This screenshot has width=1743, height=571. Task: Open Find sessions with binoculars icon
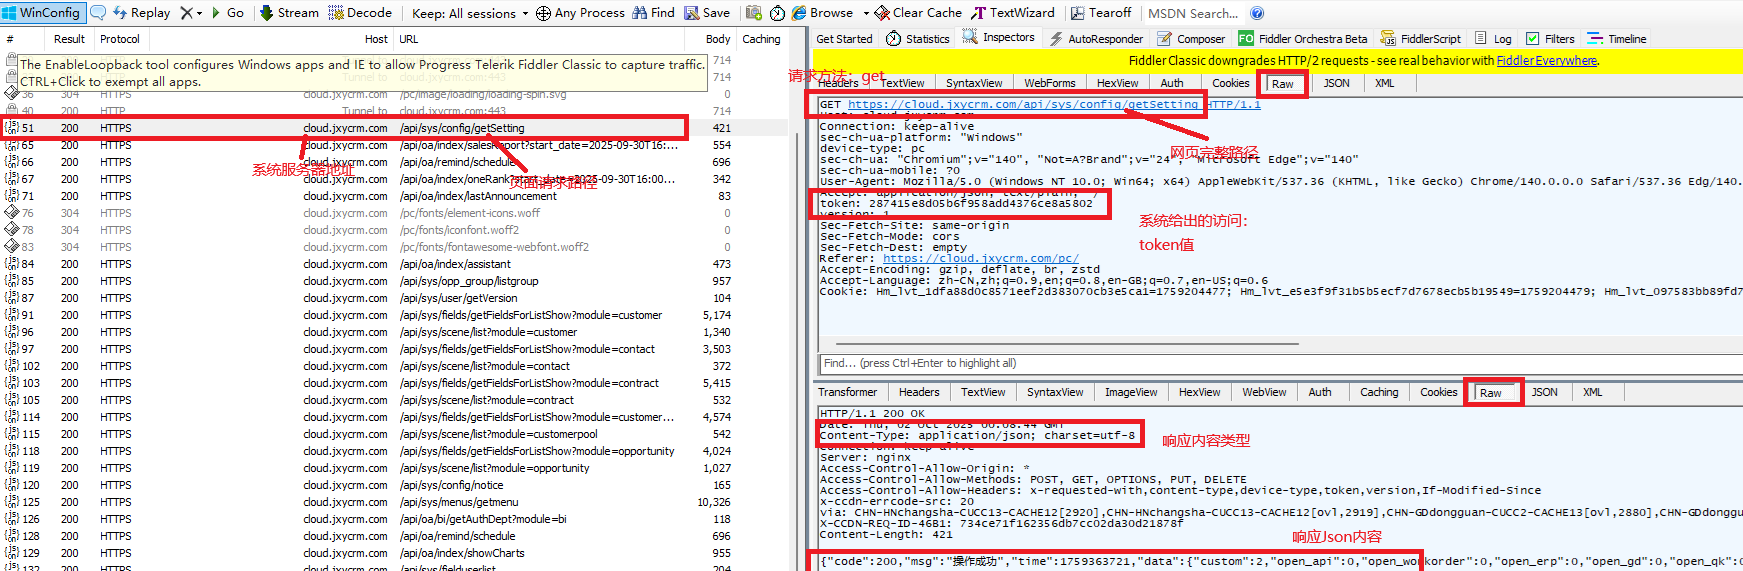tap(653, 13)
